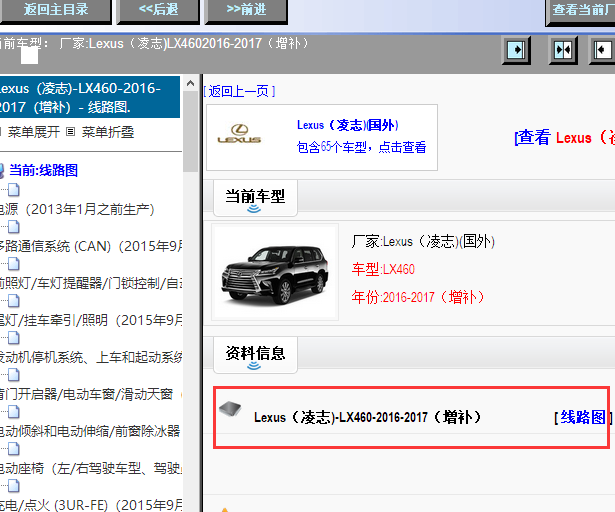Click the document icon above 发动机停机系统 item
The height and width of the screenshot is (512, 615).
click(x=14, y=337)
